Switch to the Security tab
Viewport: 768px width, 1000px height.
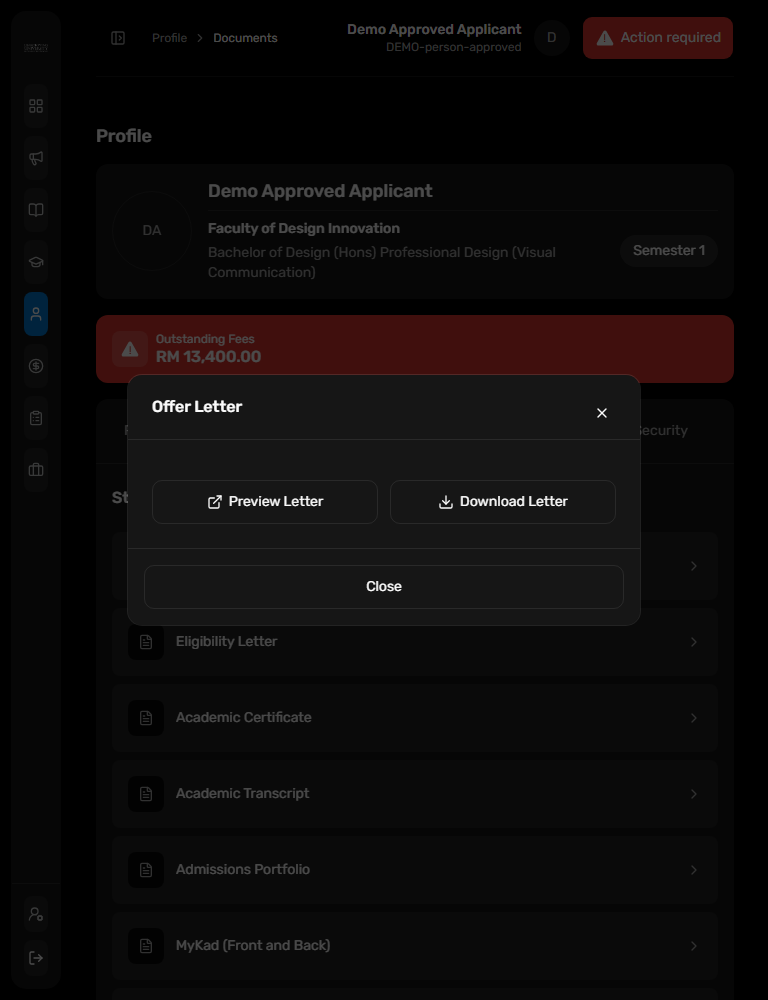coord(663,430)
